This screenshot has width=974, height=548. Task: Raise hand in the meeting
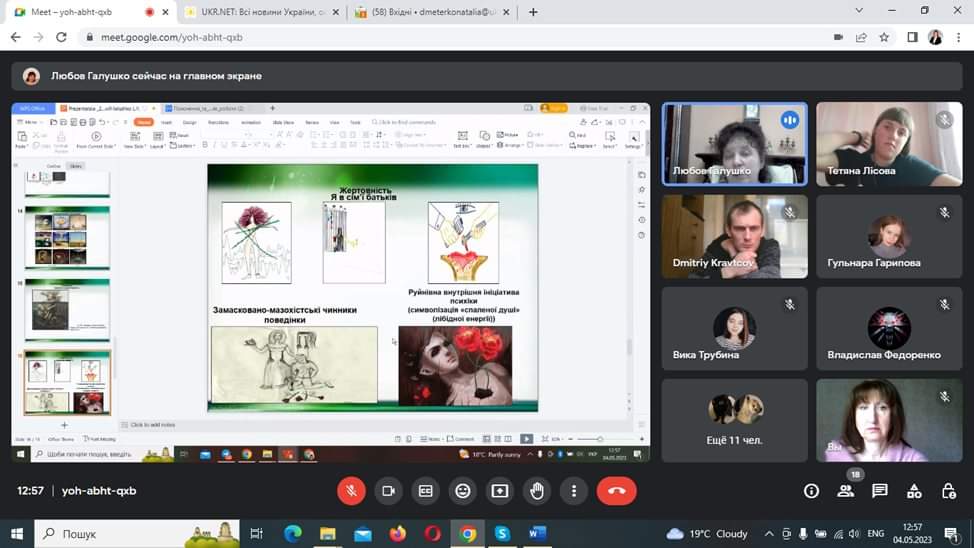click(537, 491)
